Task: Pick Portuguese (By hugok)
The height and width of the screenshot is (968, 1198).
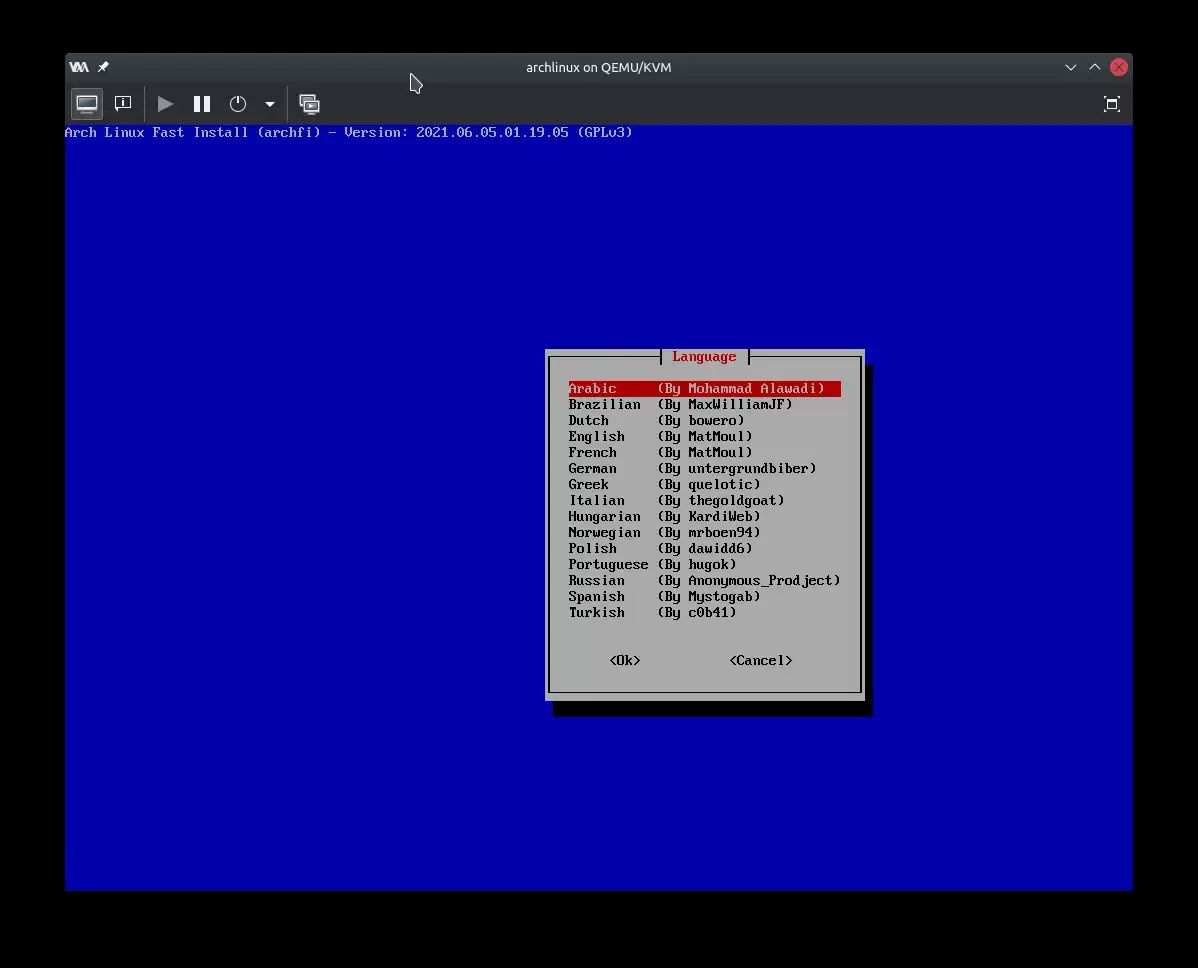Action: click(704, 565)
